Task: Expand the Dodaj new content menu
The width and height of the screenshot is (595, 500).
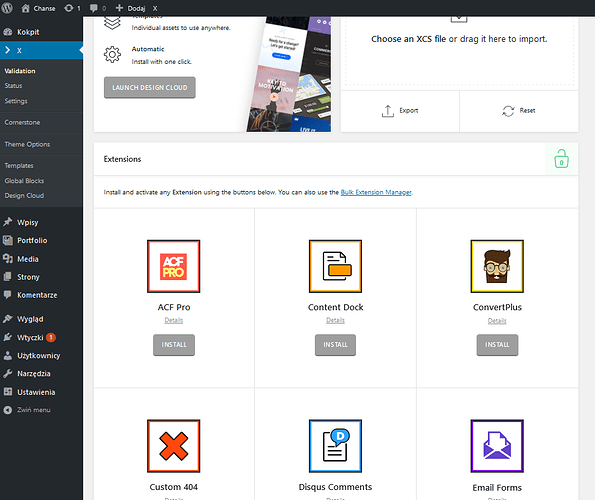Action: coord(131,8)
